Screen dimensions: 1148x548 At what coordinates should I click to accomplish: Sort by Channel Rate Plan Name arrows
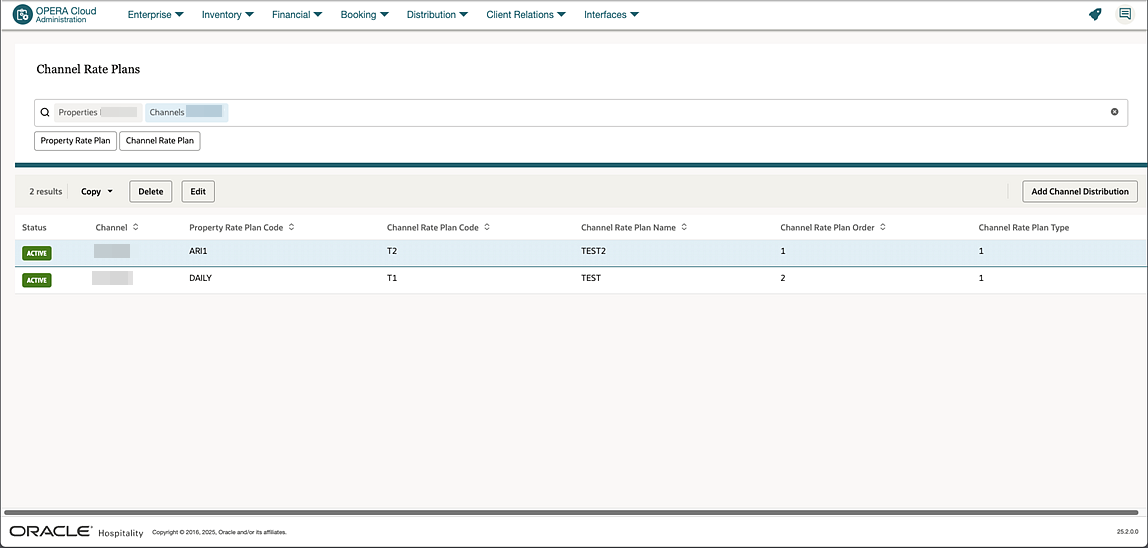(x=684, y=227)
